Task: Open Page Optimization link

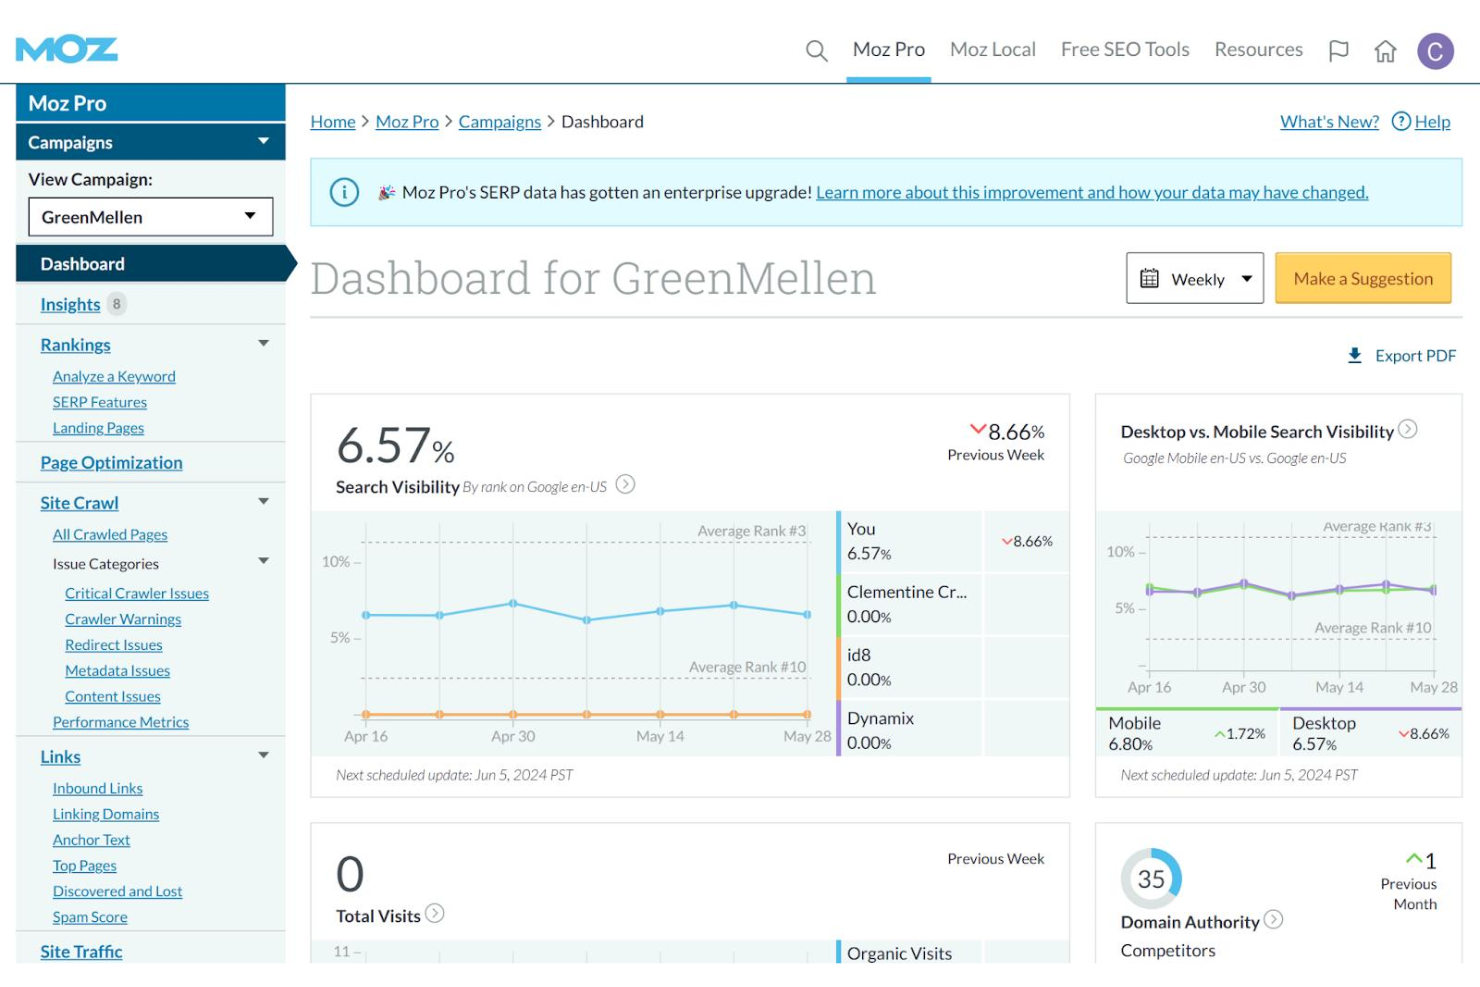Action: (x=111, y=462)
